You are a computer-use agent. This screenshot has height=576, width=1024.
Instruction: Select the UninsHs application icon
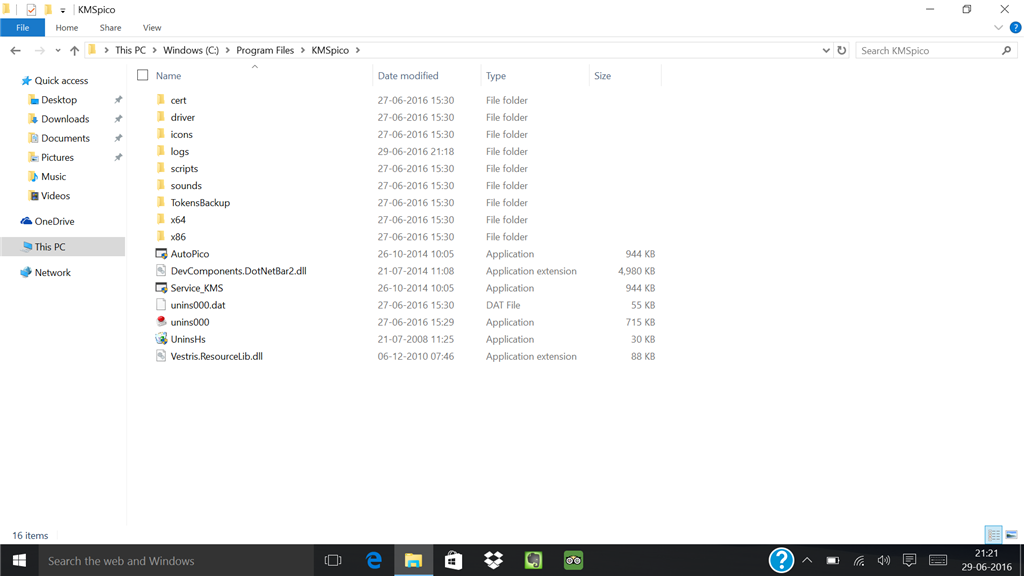[161, 338]
